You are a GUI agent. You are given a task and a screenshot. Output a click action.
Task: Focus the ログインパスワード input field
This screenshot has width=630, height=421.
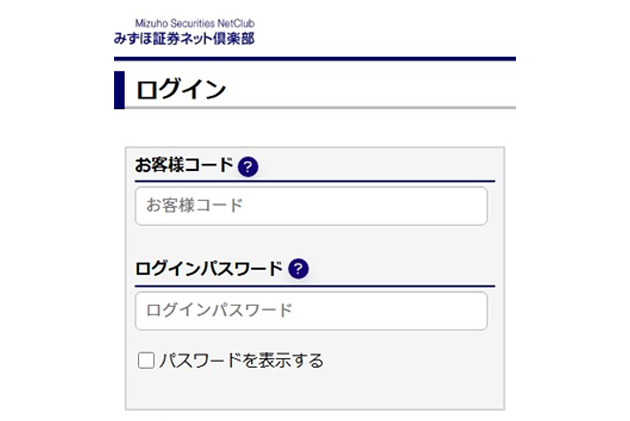point(311,311)
